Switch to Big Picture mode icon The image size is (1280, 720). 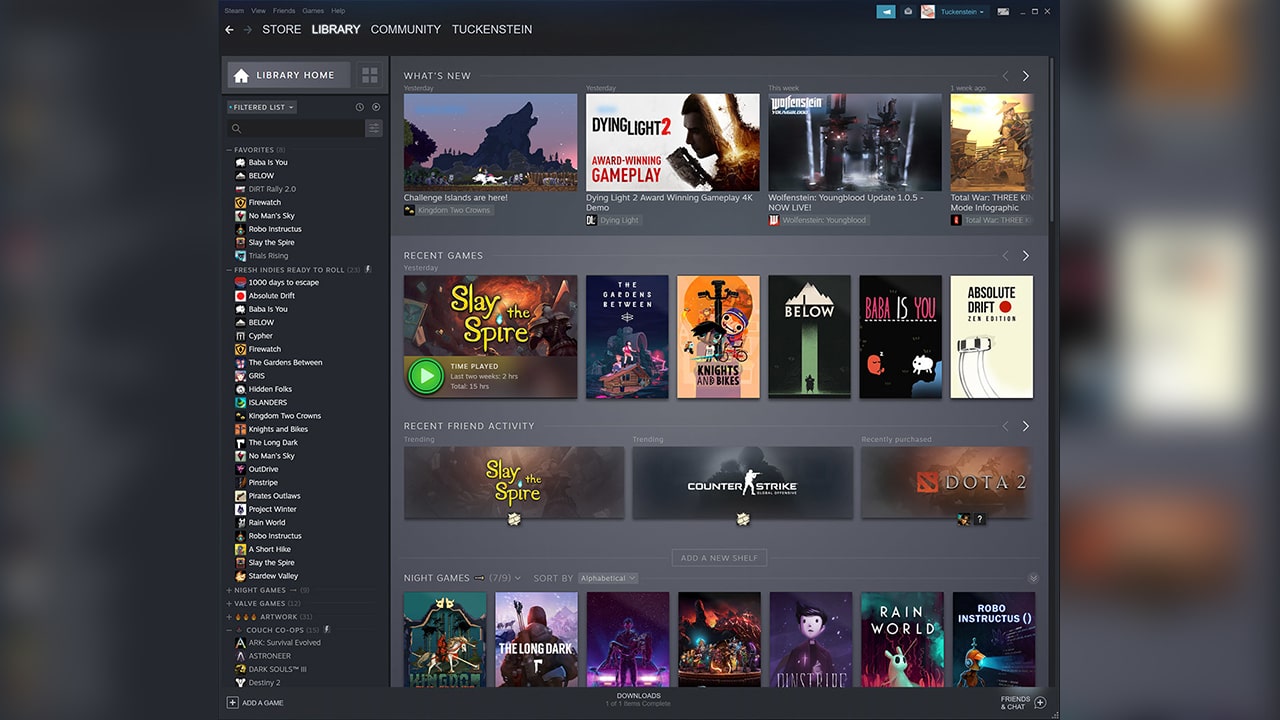pyautogui.click(x=1003, y=12)
